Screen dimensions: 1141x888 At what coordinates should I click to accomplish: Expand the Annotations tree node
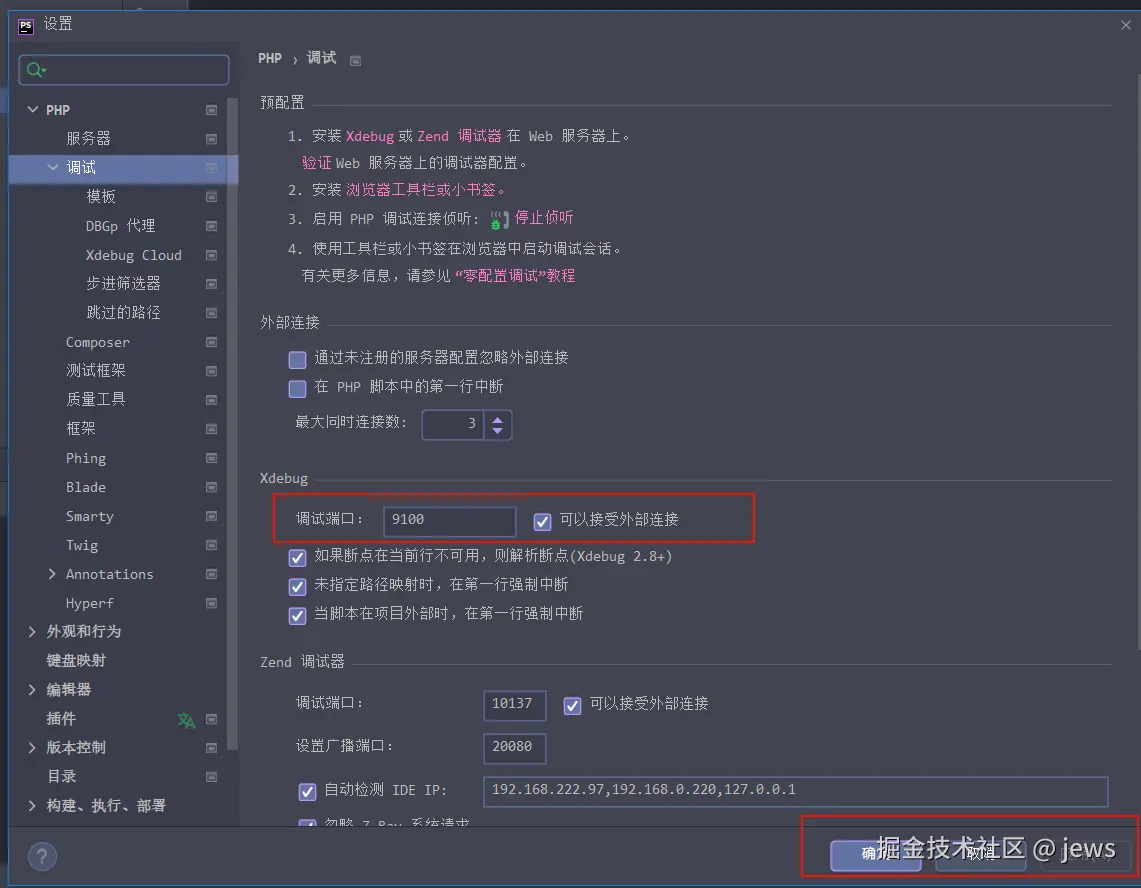pyautogui.click(x=52, y=574)
